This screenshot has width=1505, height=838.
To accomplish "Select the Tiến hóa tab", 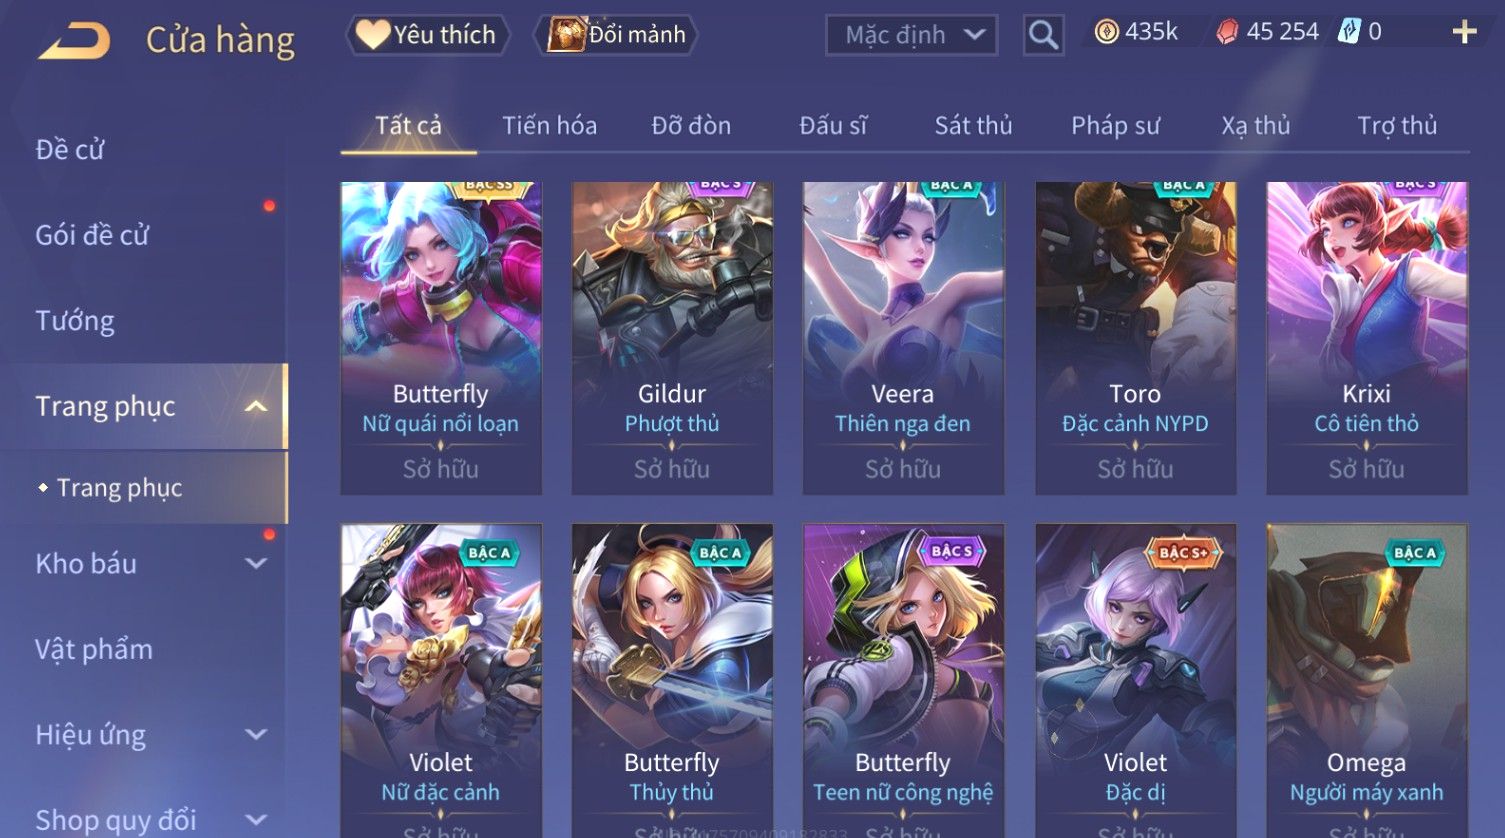I will point(549,126).
